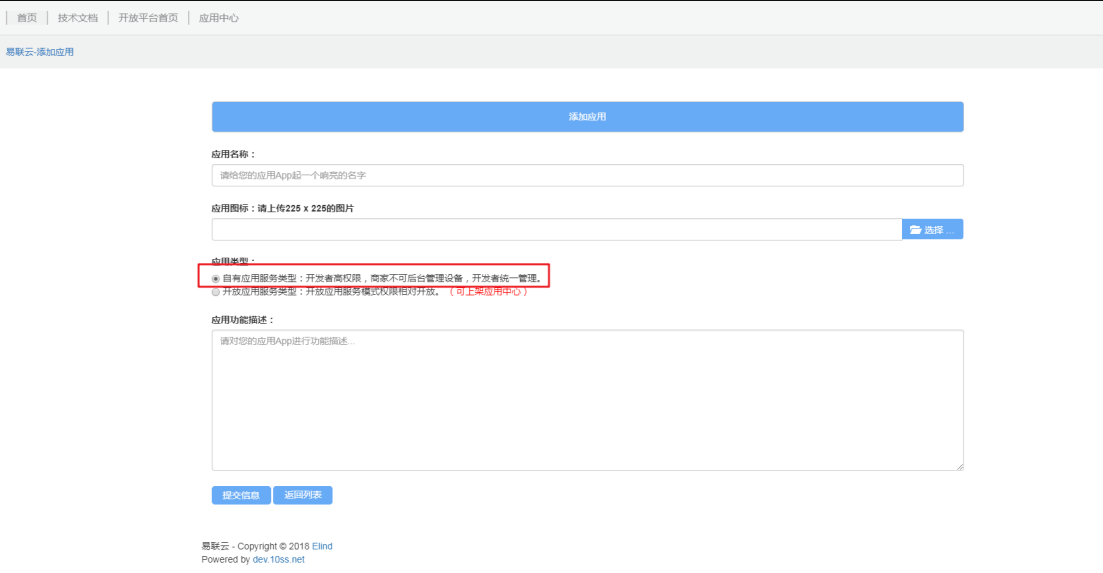
Task: Focus the 应用名称 text field
Action: [587, 175]
